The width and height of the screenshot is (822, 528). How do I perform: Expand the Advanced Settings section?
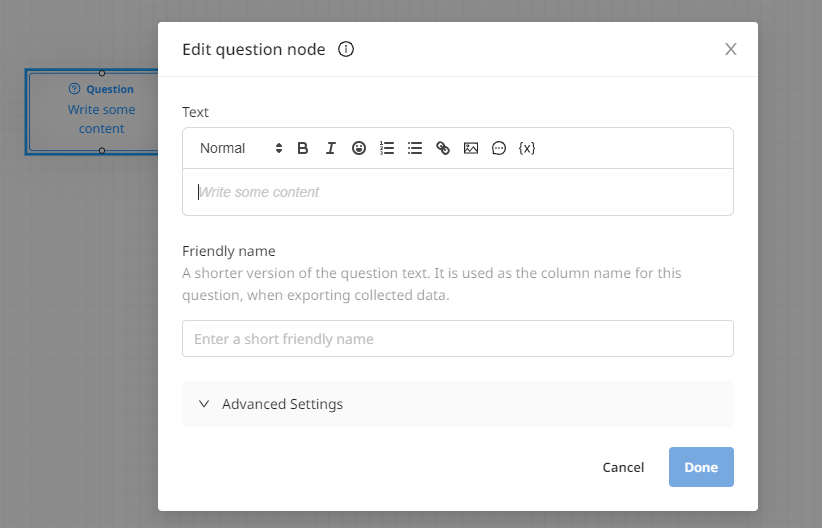[x=458, y=404]
